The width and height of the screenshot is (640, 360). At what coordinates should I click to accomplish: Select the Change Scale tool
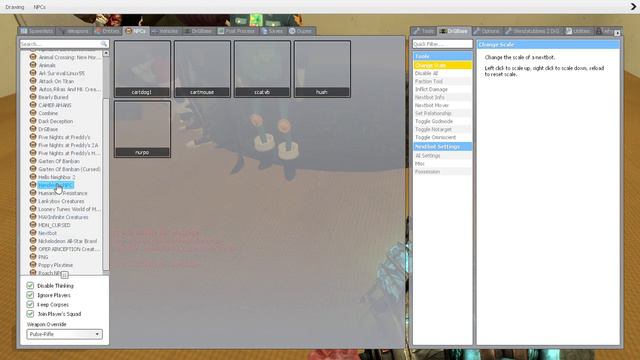[x=442, y=65]
